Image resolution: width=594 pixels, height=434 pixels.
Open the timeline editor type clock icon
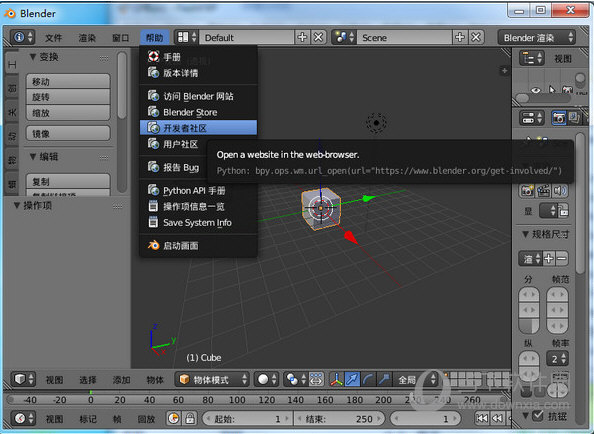coord(23,418)
